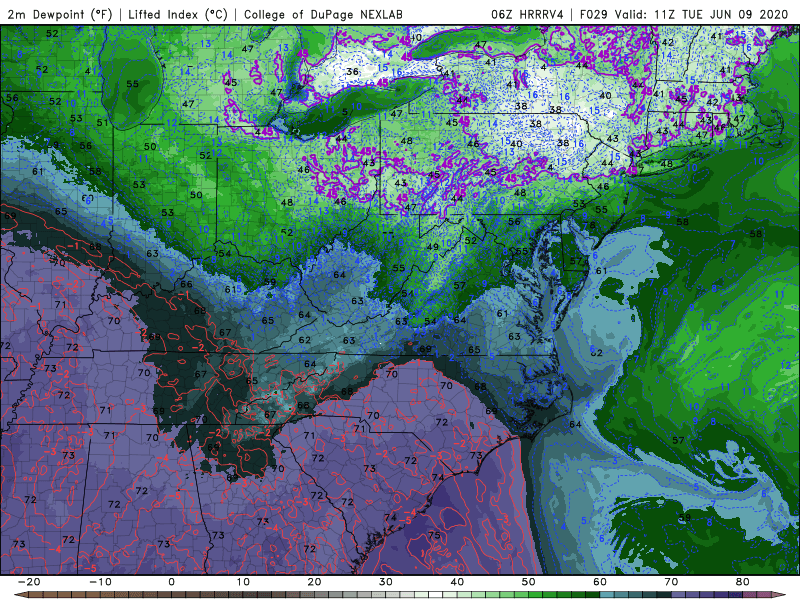Click the '40' colorbar scale label
800x600 pixels.
pyautogui.click(x=457, y=582)
